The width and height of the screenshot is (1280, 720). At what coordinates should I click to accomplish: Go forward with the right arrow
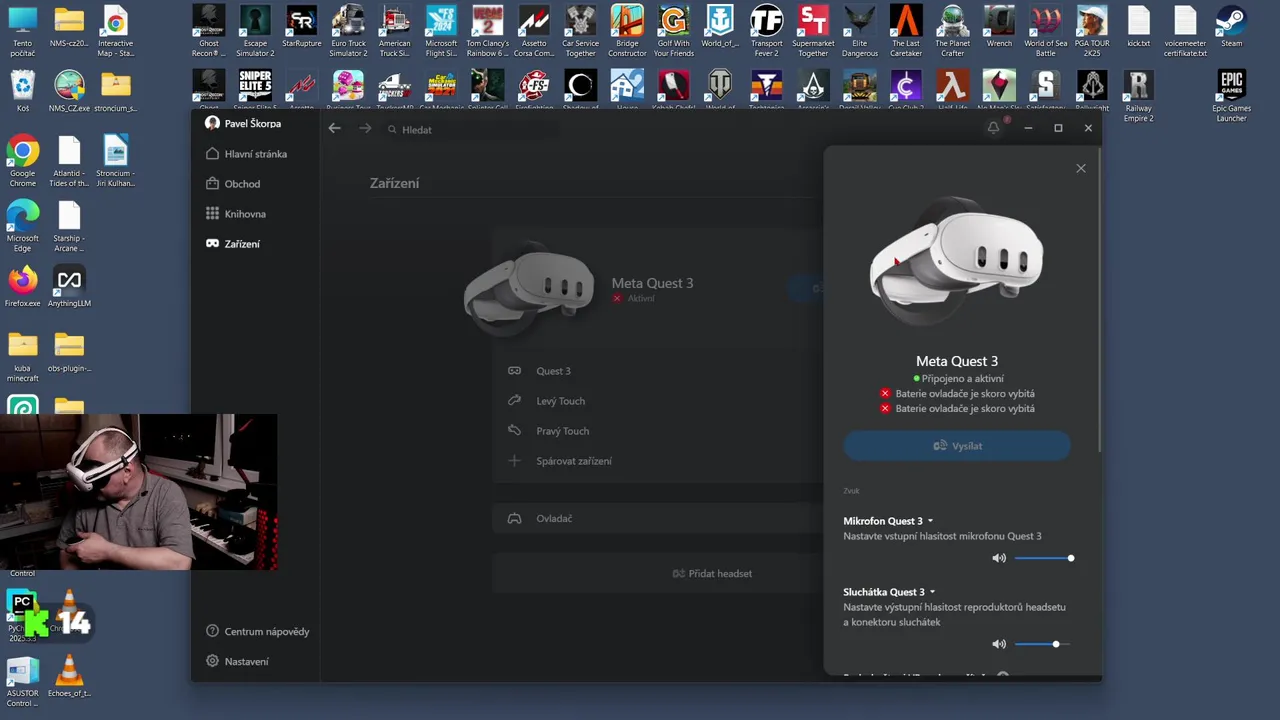pyautogui.click(x=365, y=129)
